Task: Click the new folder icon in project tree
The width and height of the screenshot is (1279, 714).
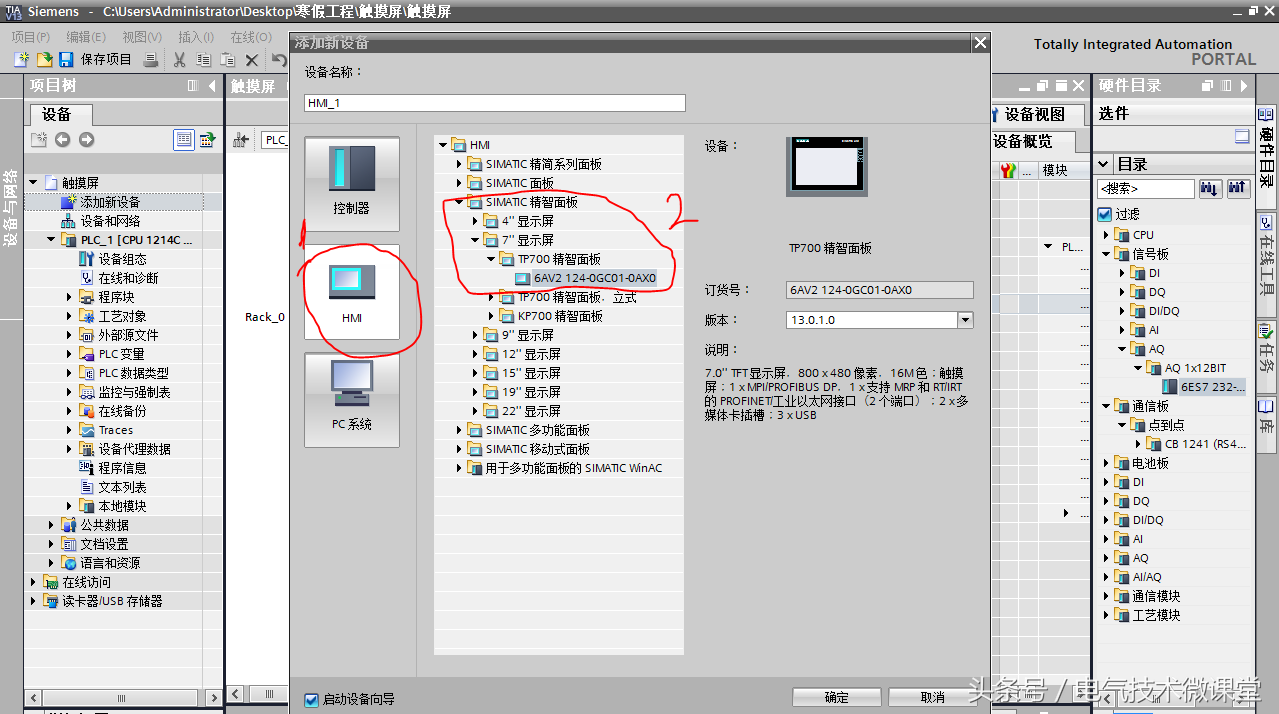Action: [x=39, y=140]
